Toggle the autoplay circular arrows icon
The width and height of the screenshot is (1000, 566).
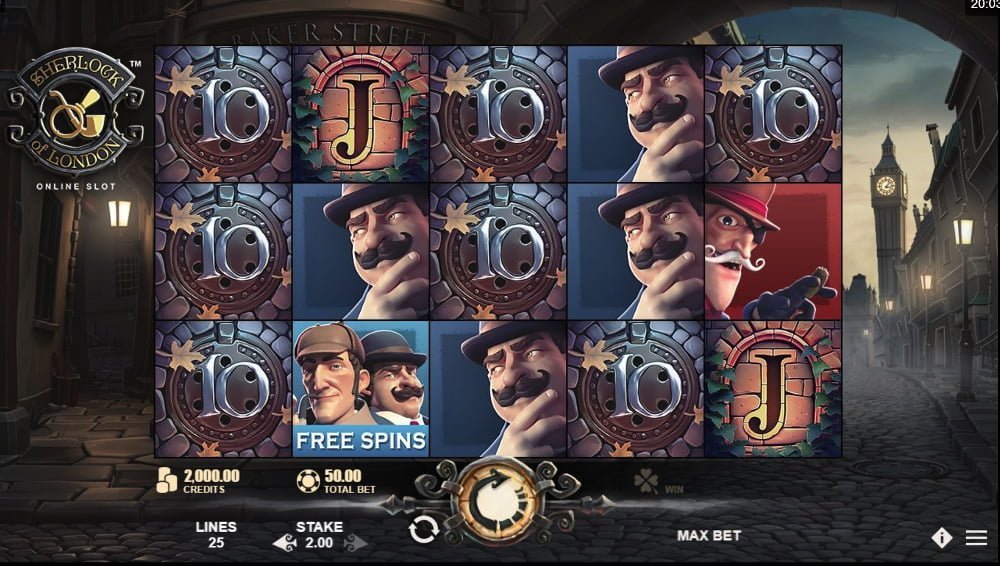point(423,530)
